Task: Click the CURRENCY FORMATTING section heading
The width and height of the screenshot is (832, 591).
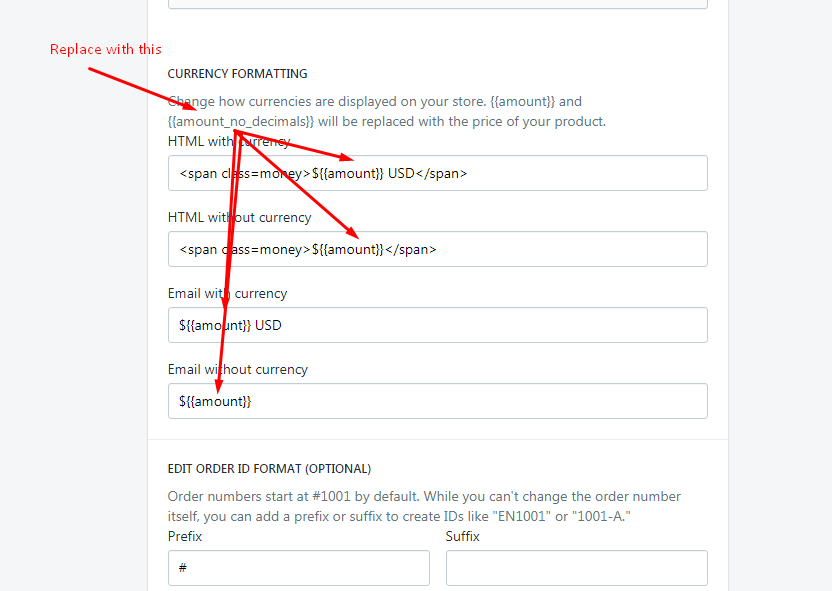Action: (237, 73)
